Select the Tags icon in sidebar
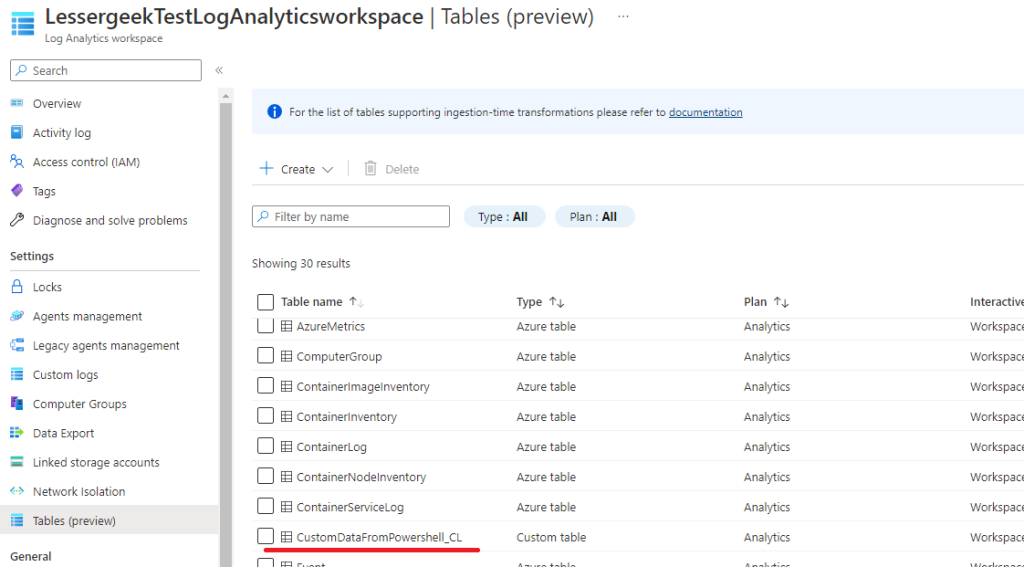 16,191
